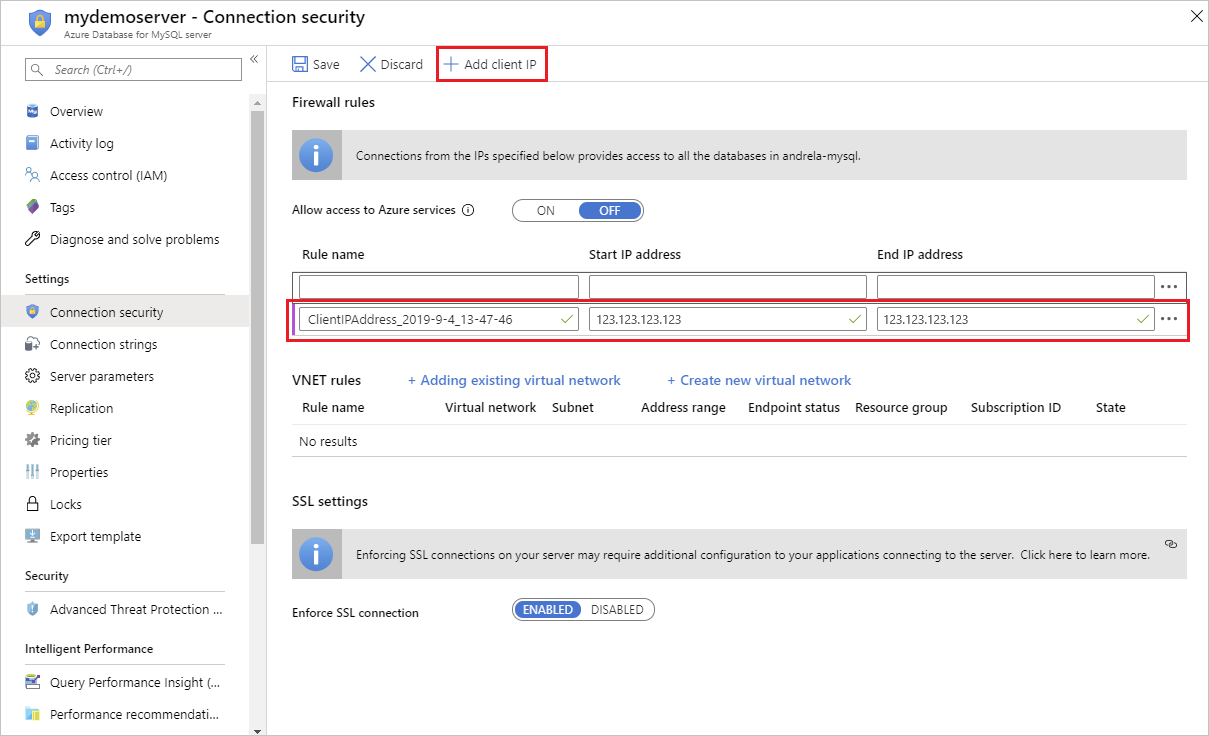
Task: Open the Activity log
Action: [x=82, y=143]
